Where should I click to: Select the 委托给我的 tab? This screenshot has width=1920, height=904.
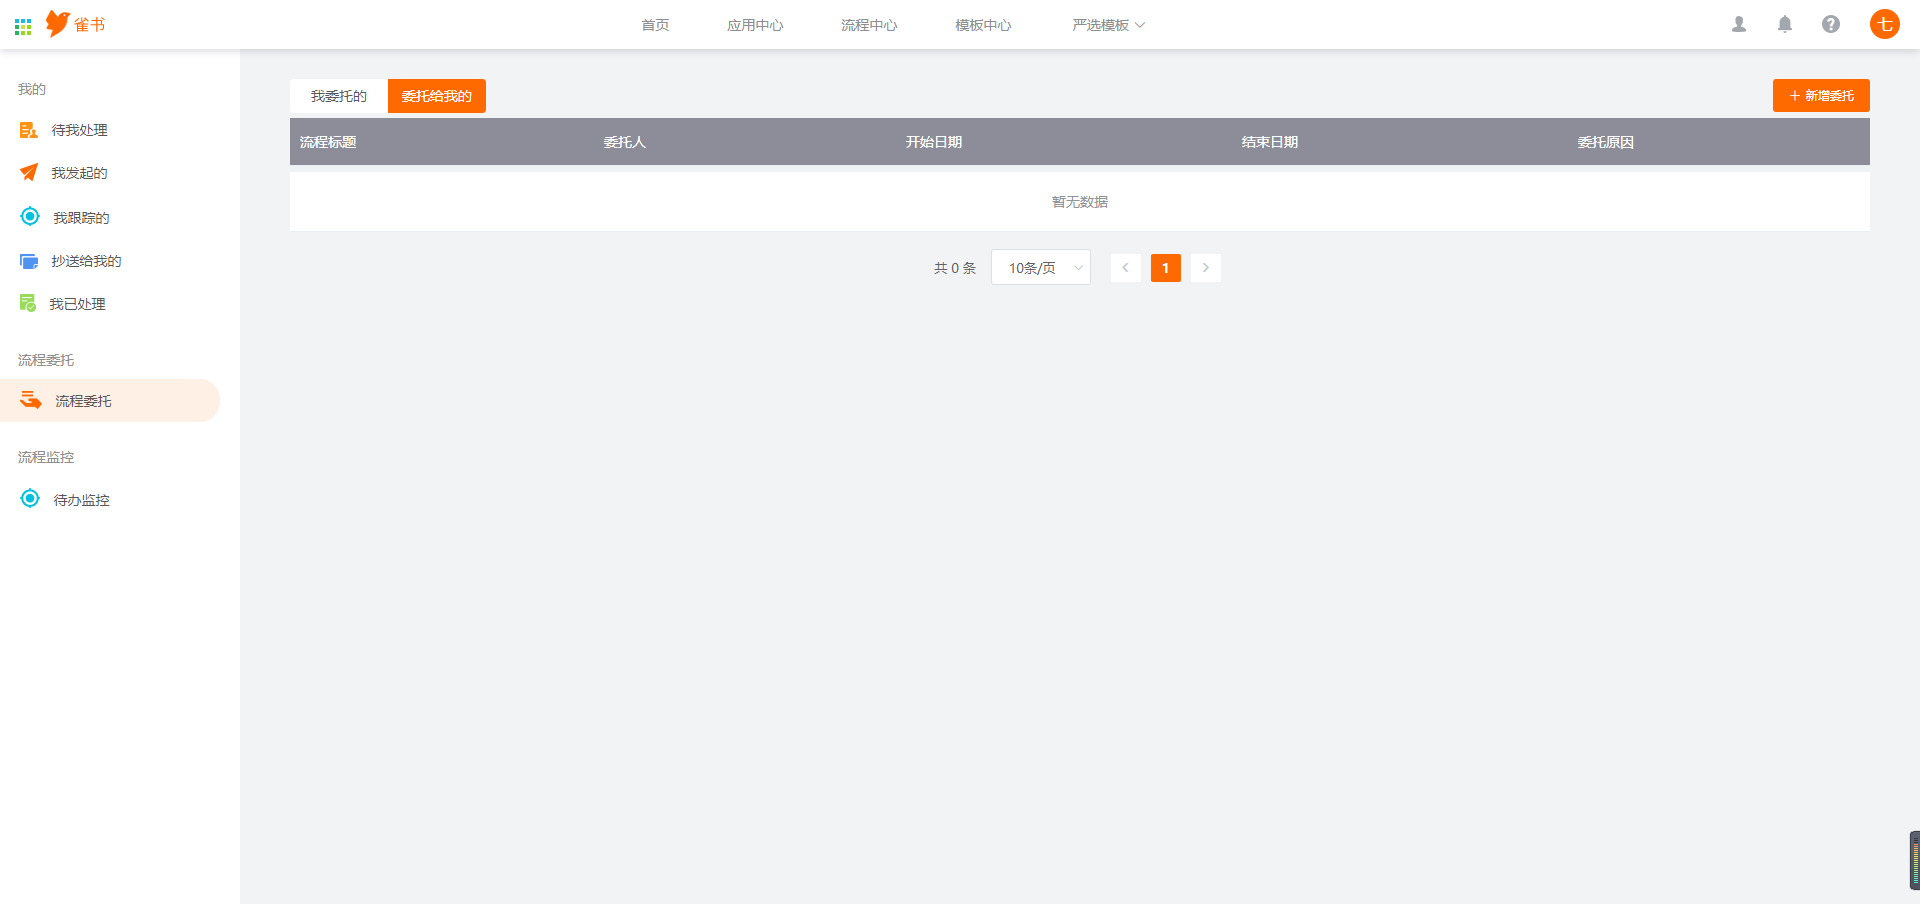point(437,96)
